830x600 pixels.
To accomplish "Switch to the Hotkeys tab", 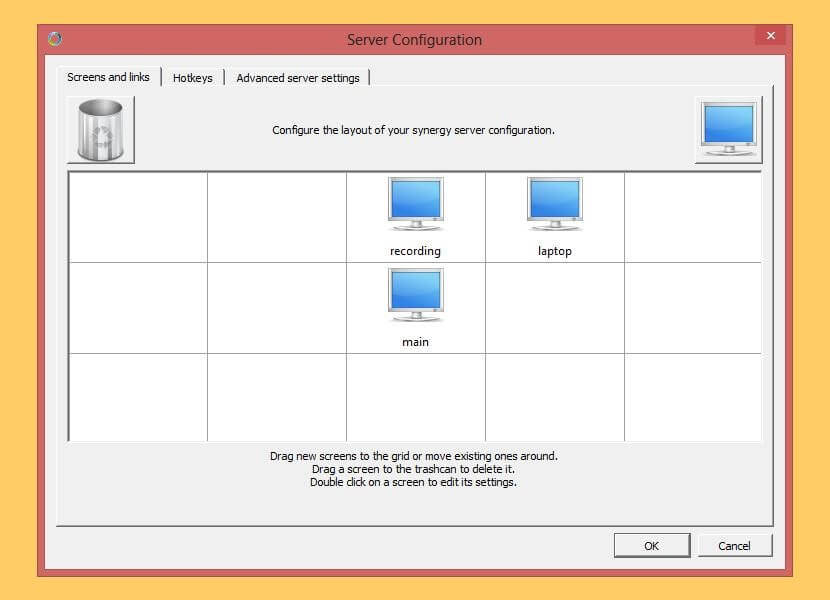I will [192, 78].
